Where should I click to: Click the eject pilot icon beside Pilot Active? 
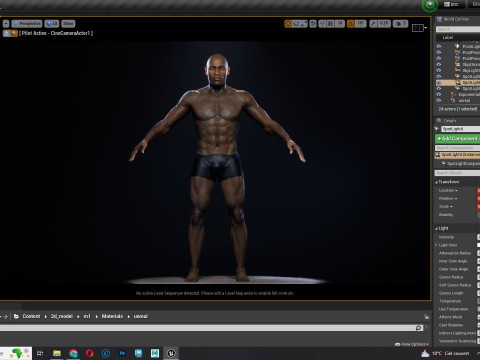tap(6, 33)
